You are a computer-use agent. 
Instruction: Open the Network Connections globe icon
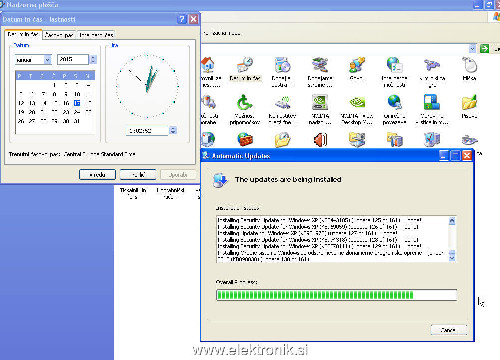point(394,102)
